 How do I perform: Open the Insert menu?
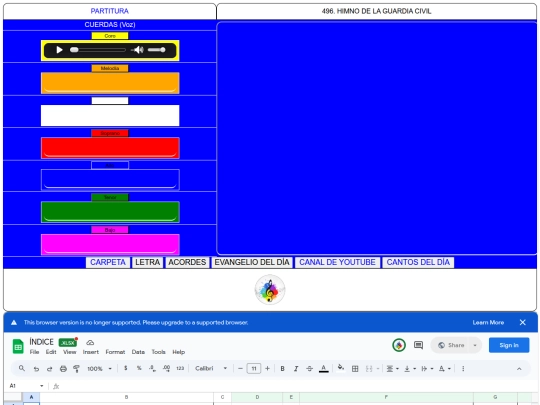click(x=91, y=352)
